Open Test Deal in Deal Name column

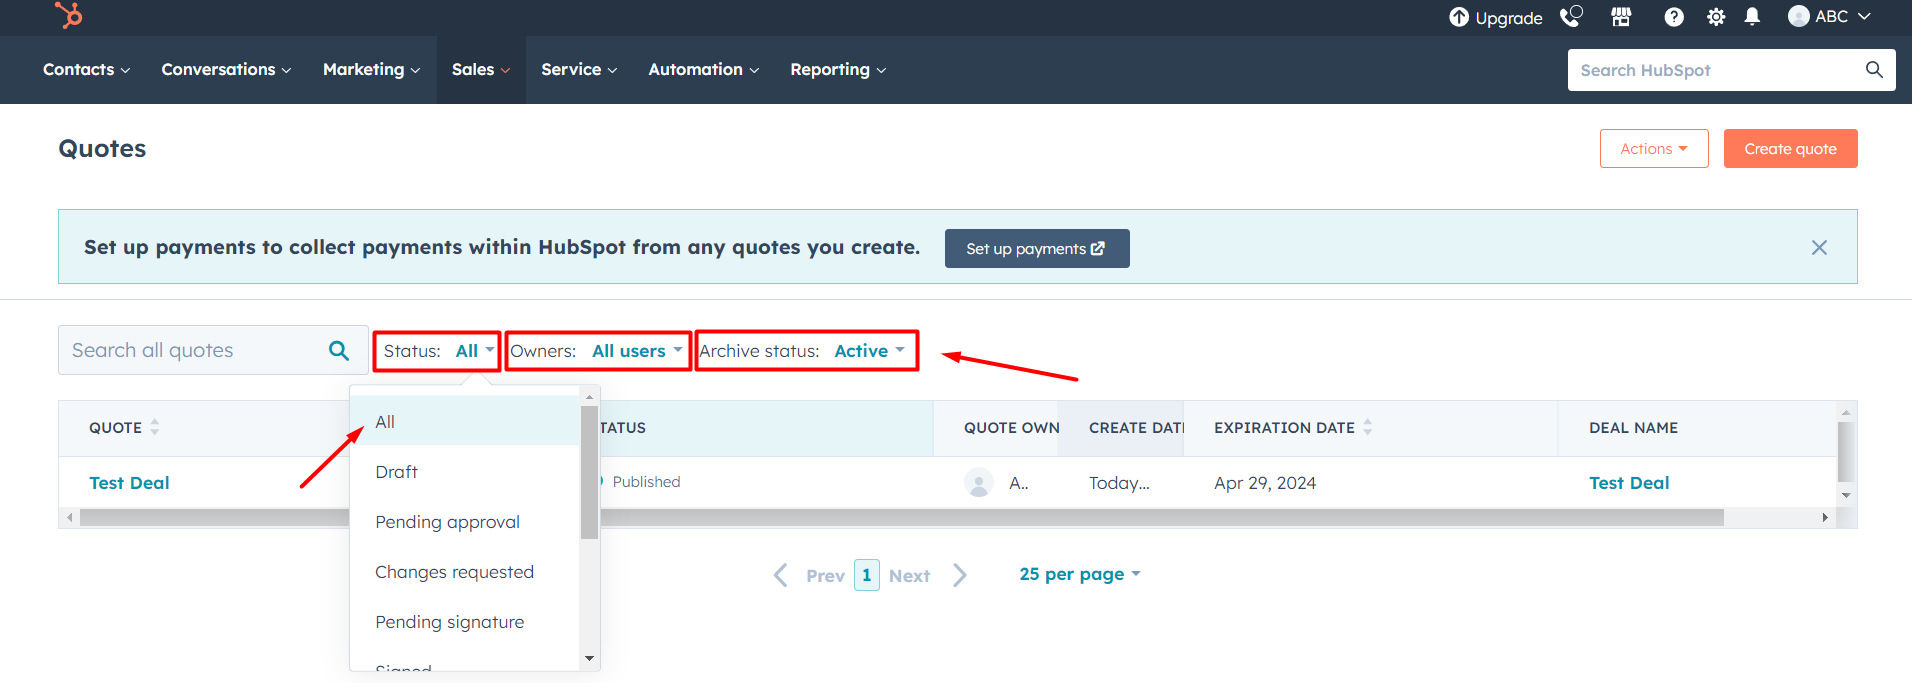[1629, 483]
